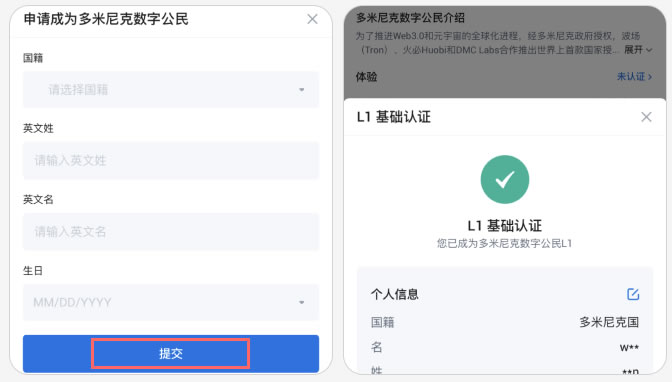The height and width of the screenshot is (382, 672).
Task: Select the 体验 row label
Action: tap(366, 77)
